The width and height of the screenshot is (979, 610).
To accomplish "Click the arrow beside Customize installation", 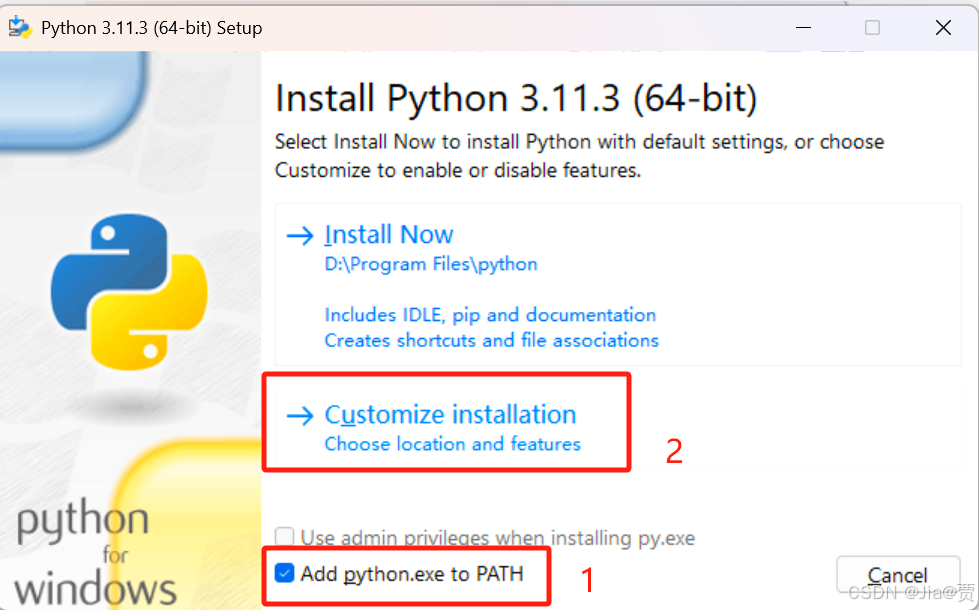I will tap(299, 415).
